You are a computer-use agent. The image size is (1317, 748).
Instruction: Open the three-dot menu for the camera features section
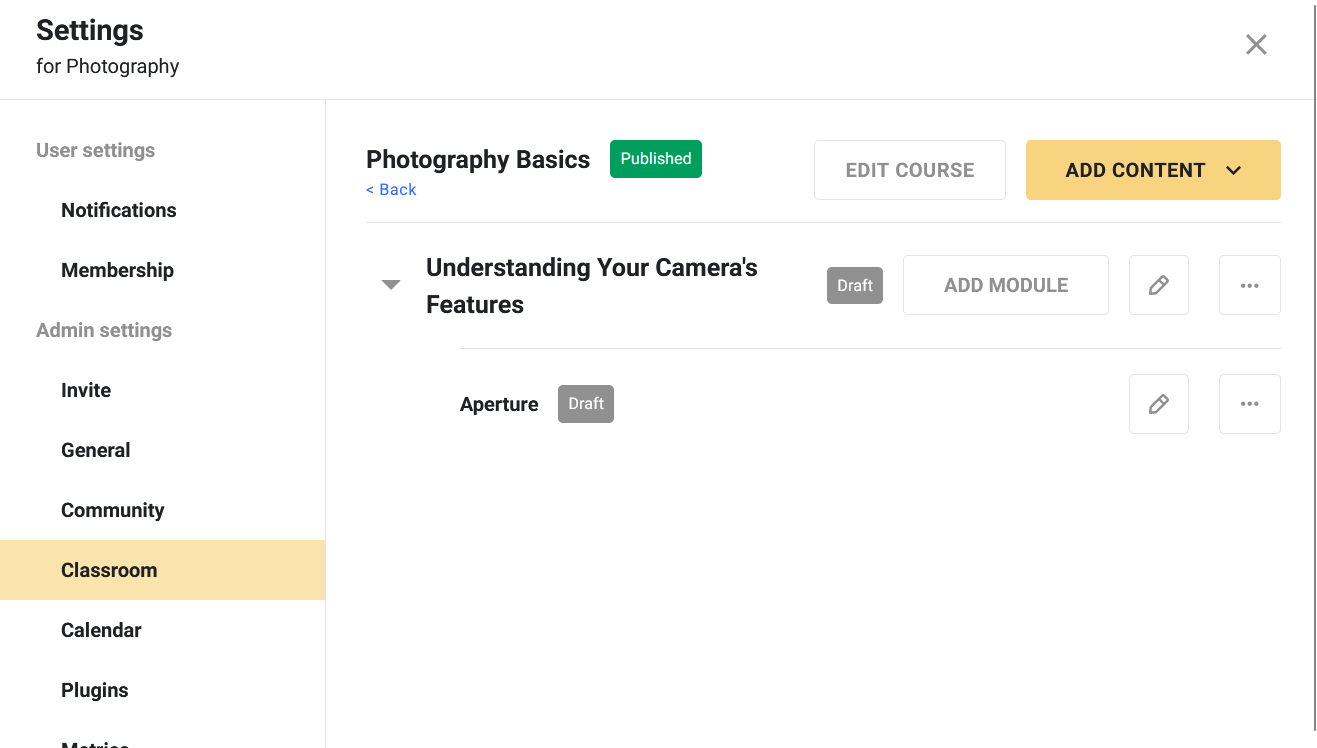[1249, 285]
